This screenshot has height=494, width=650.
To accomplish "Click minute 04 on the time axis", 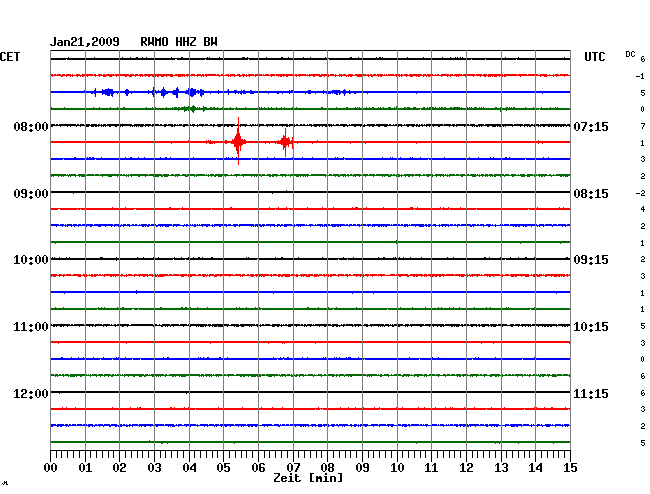I will point(189,468).
